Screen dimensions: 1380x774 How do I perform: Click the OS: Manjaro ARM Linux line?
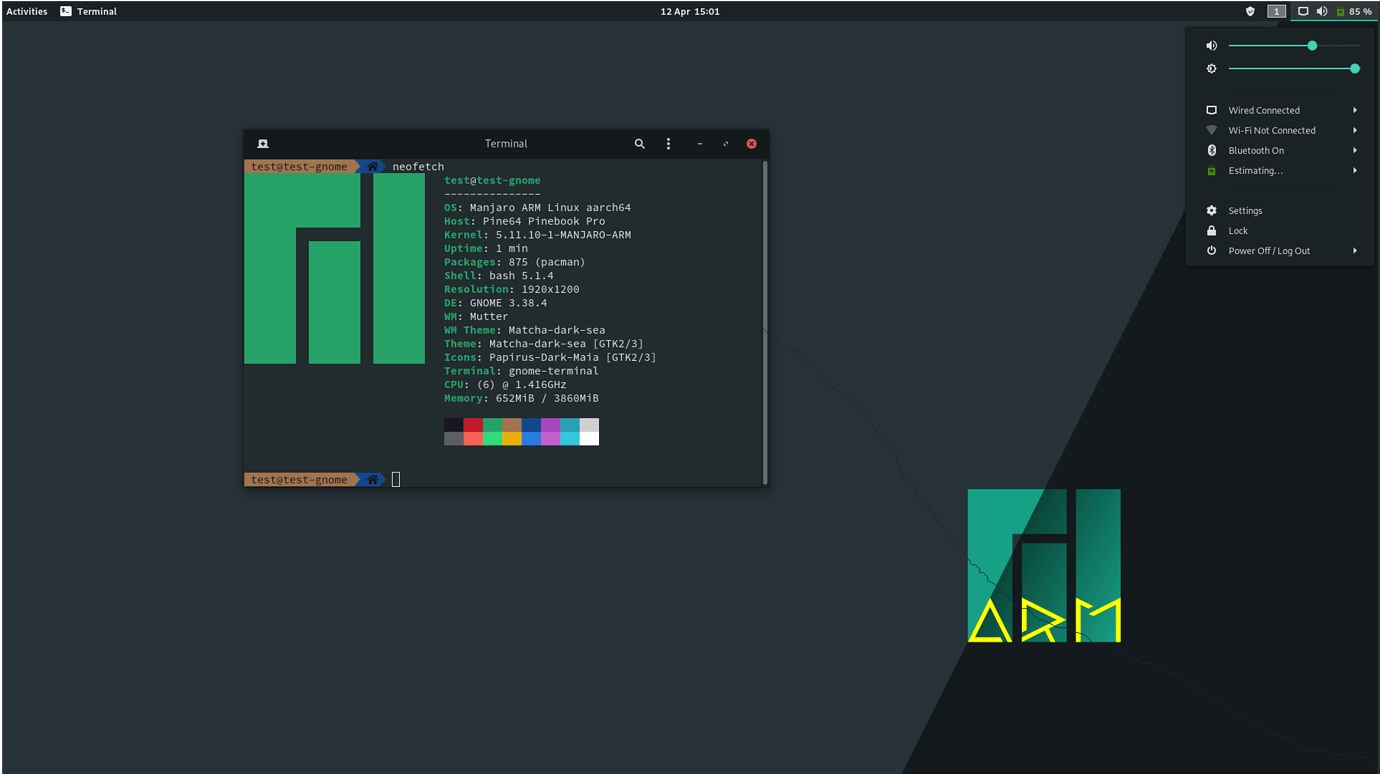tap(538, 208)
